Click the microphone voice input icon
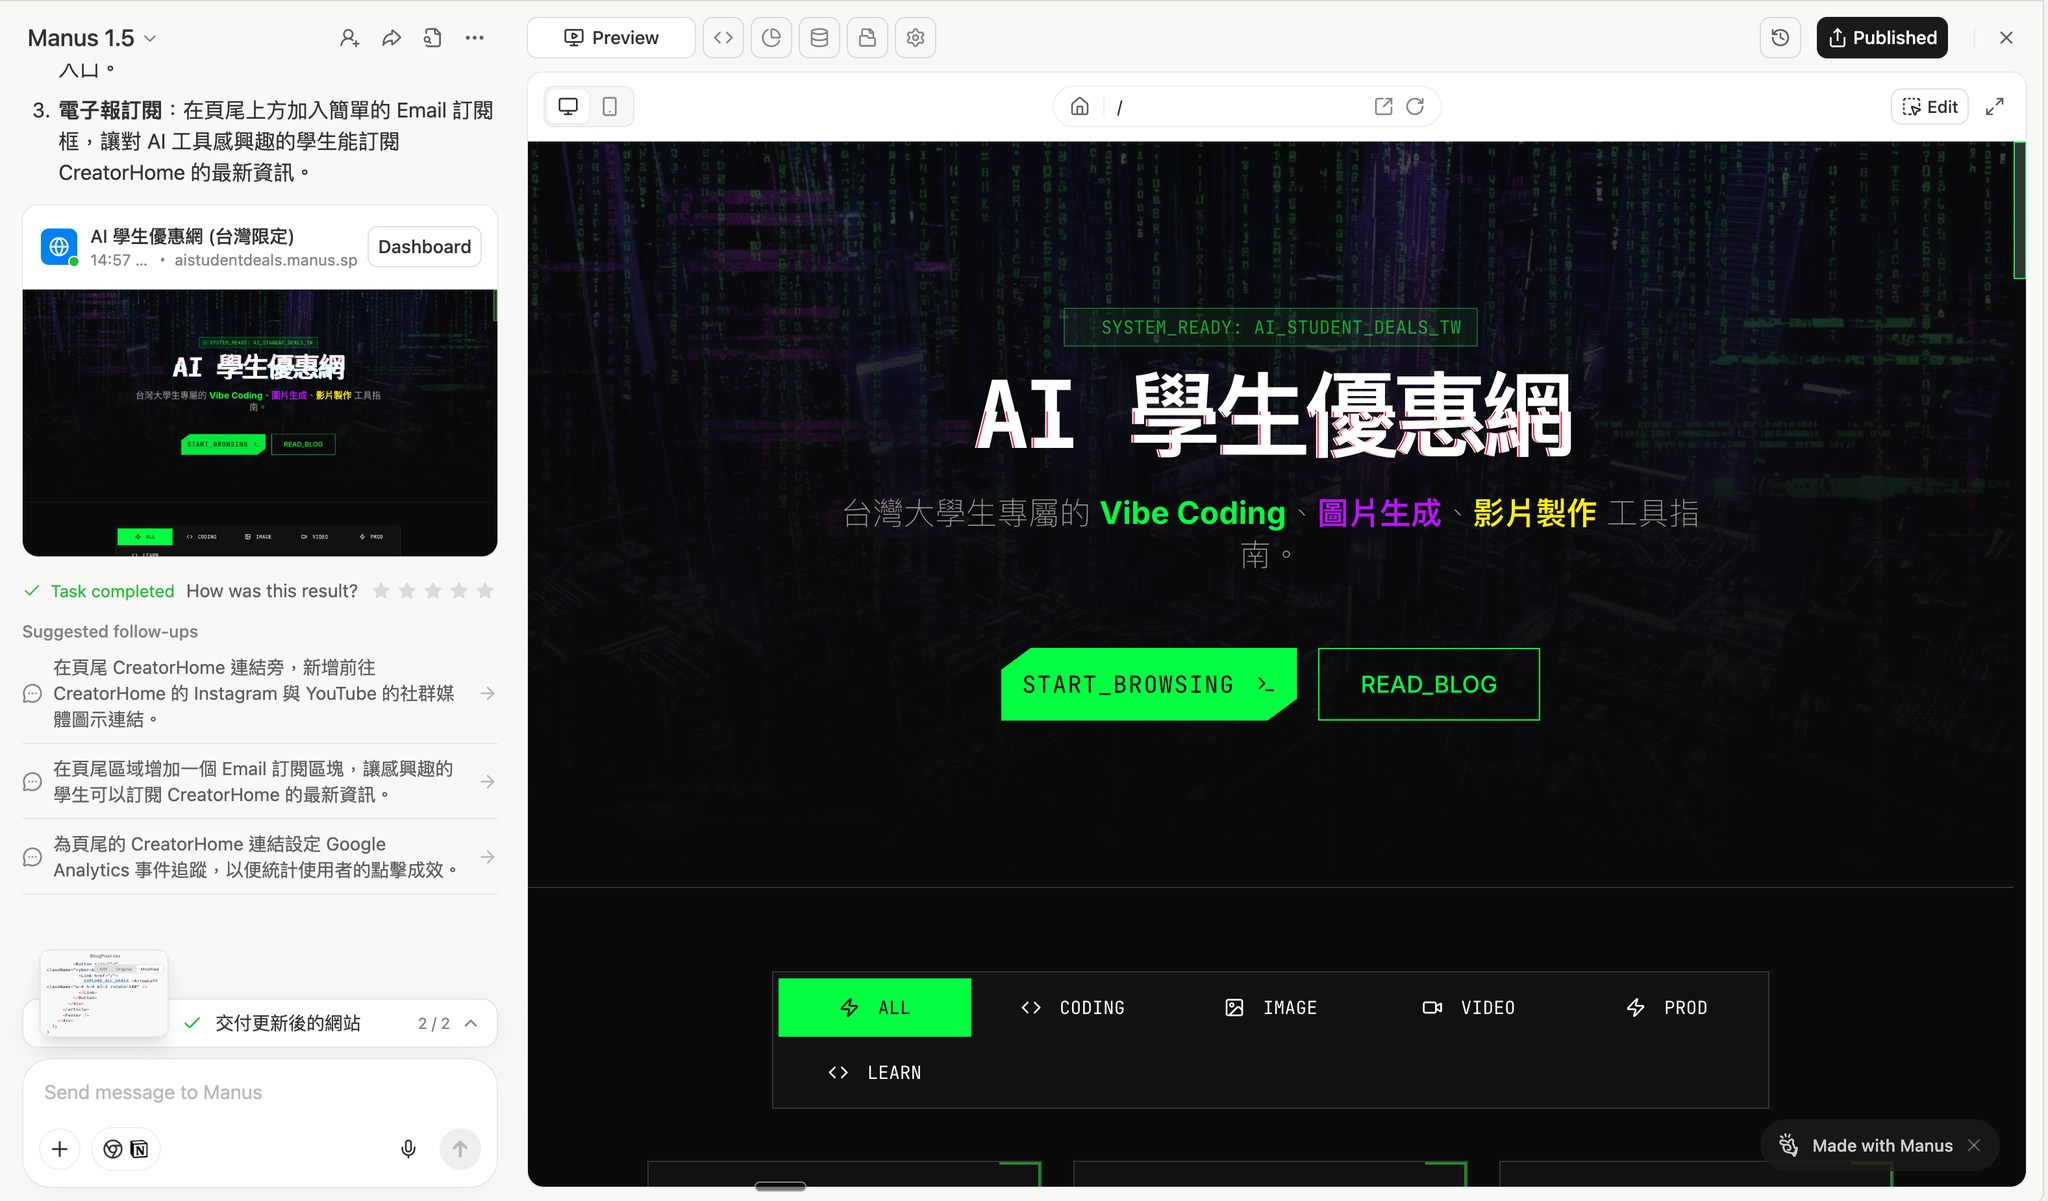 [408, 1149]
